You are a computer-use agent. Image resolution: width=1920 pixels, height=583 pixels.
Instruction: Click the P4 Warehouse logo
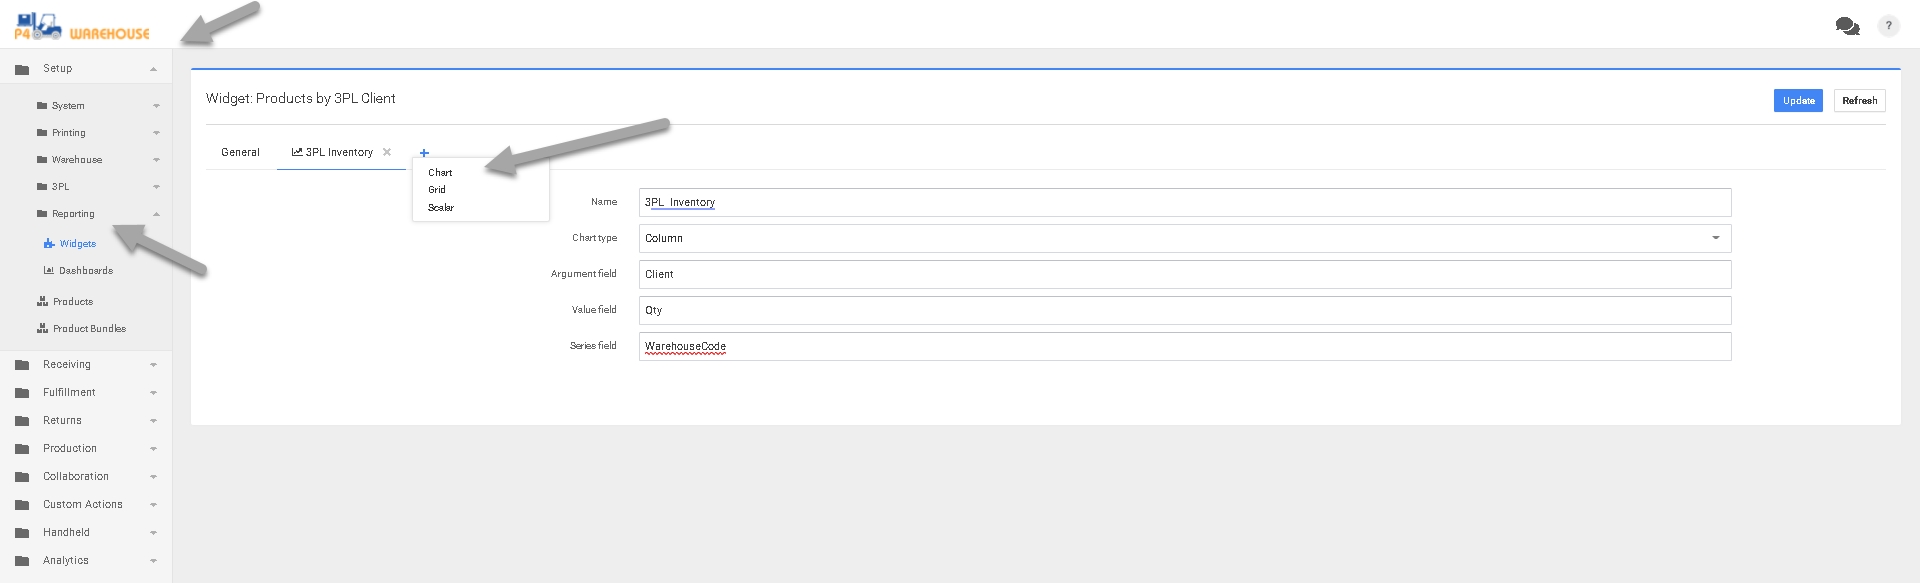(82, 27)
